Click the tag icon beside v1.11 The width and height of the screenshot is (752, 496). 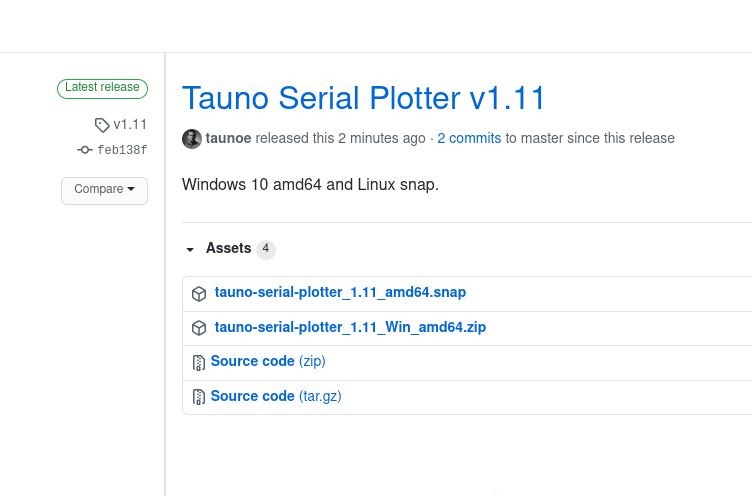102,125
